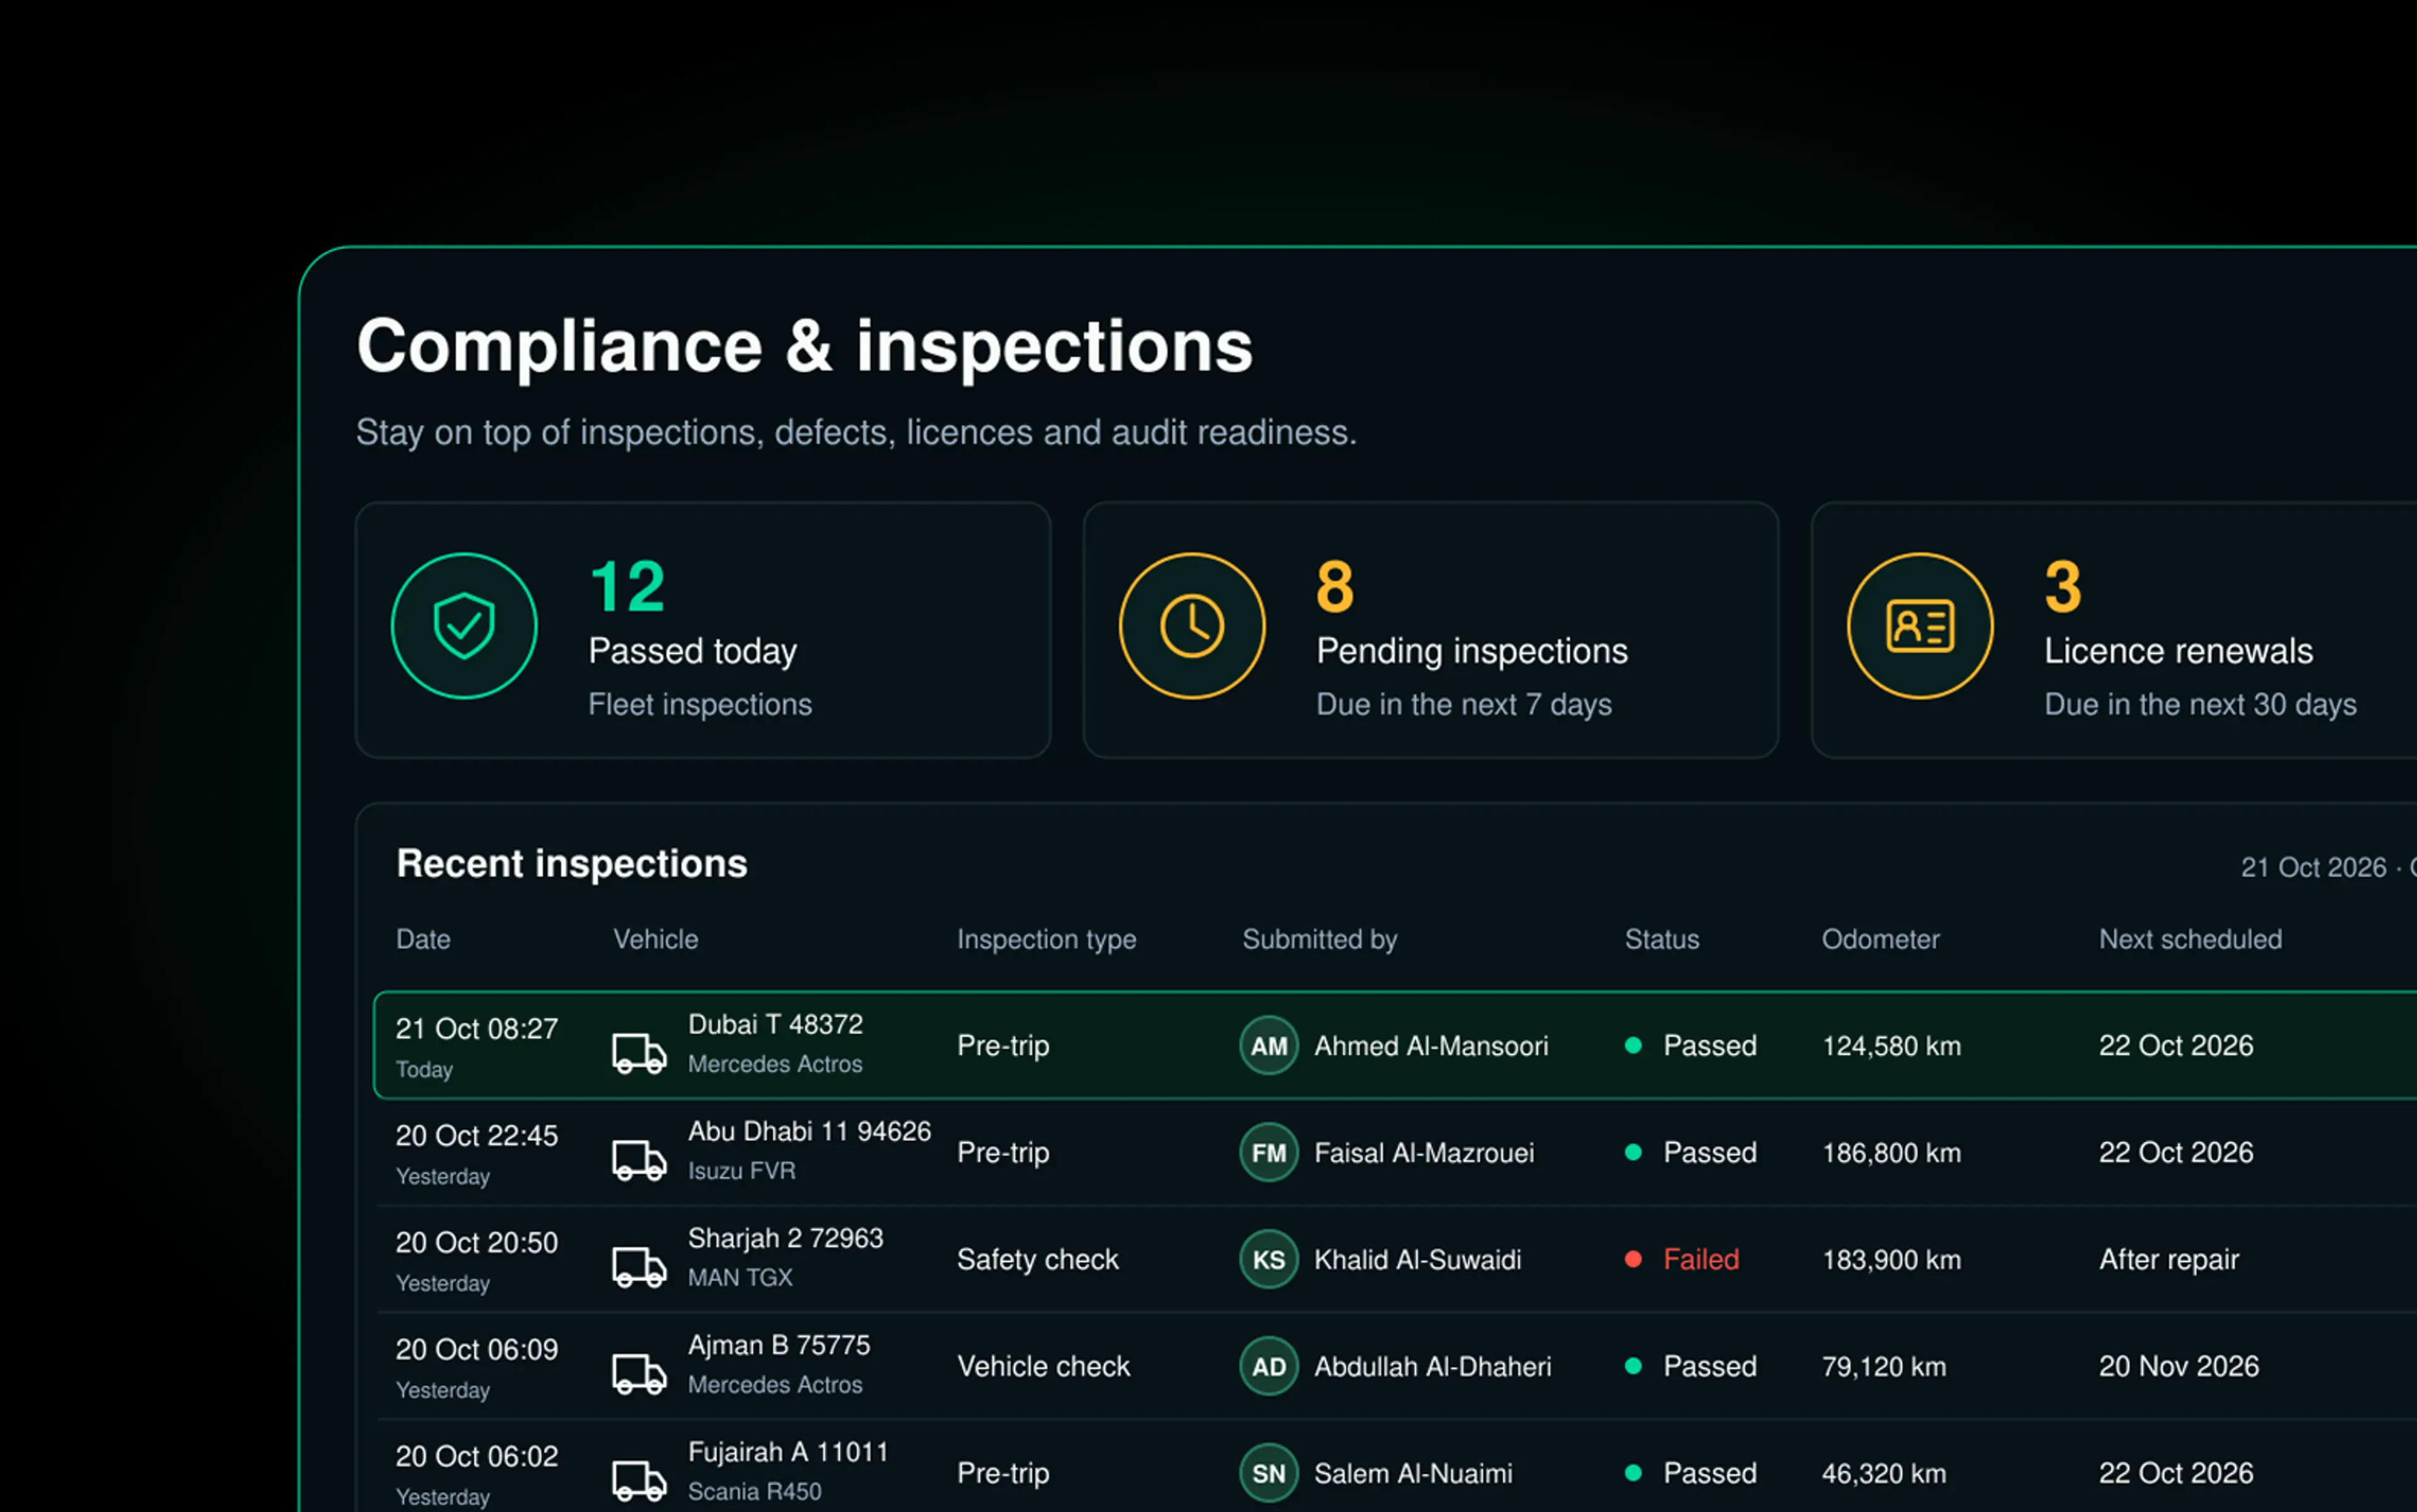This screenshot has height=1512, width=2417.
Task: Click the 46,320 km odometer value
Action: pos(1884,1474)
